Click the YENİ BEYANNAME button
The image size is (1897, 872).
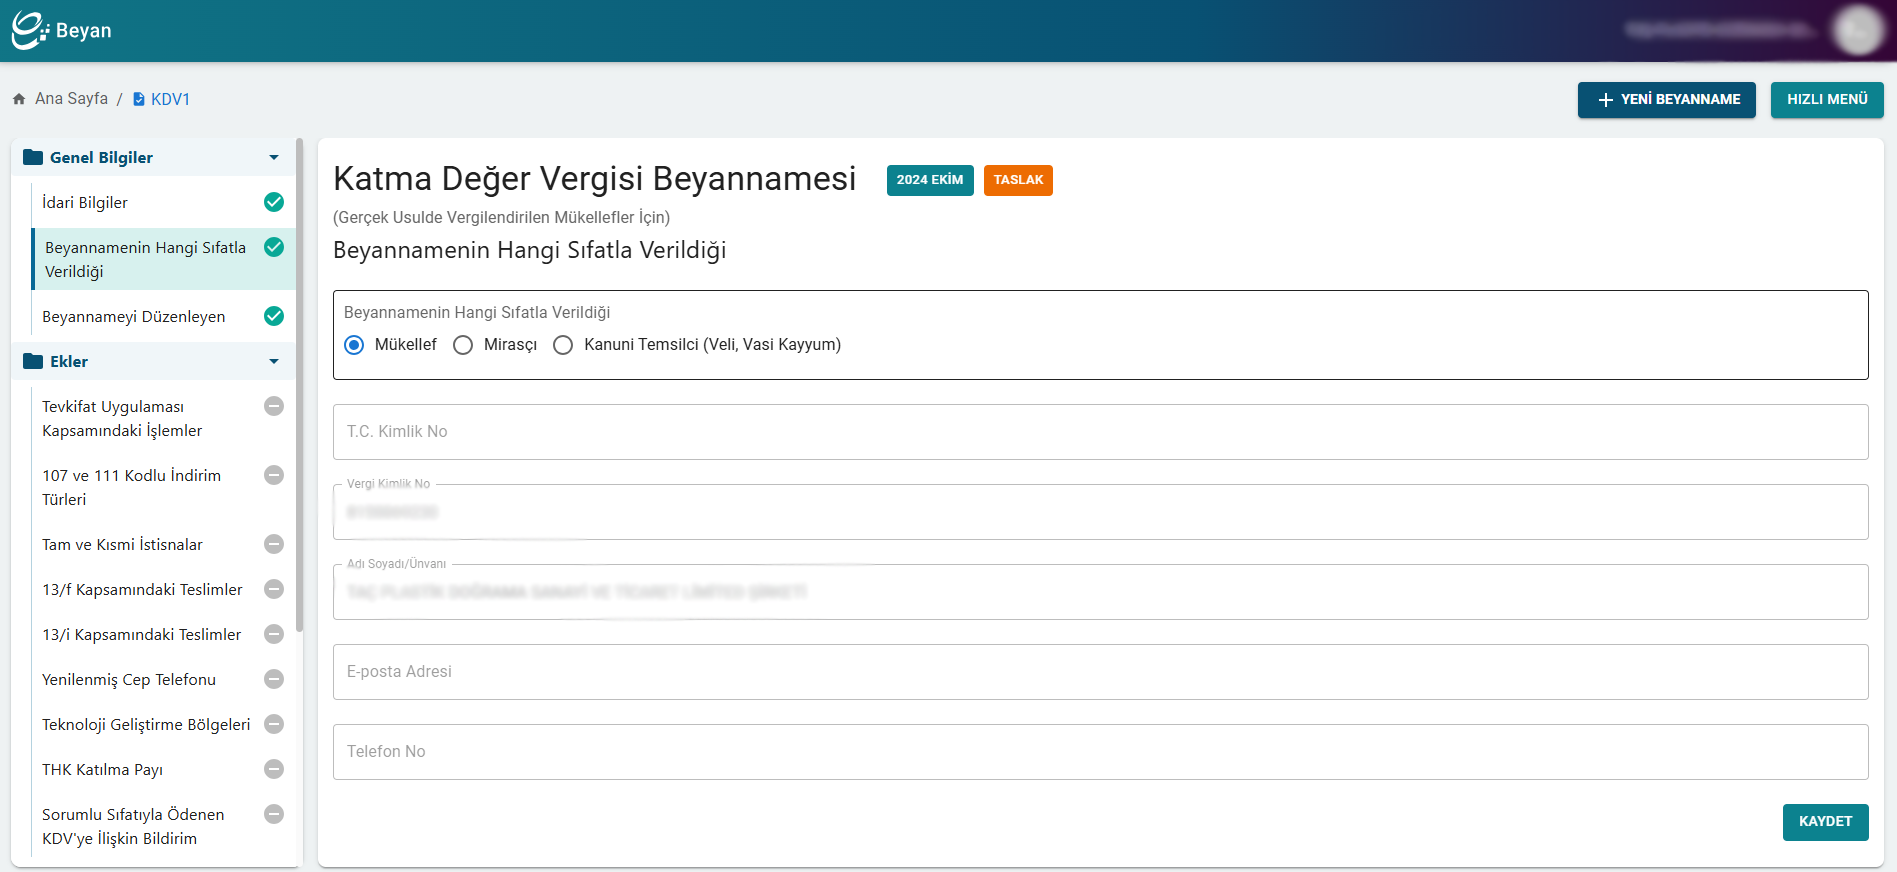(x=1666, y=100)
